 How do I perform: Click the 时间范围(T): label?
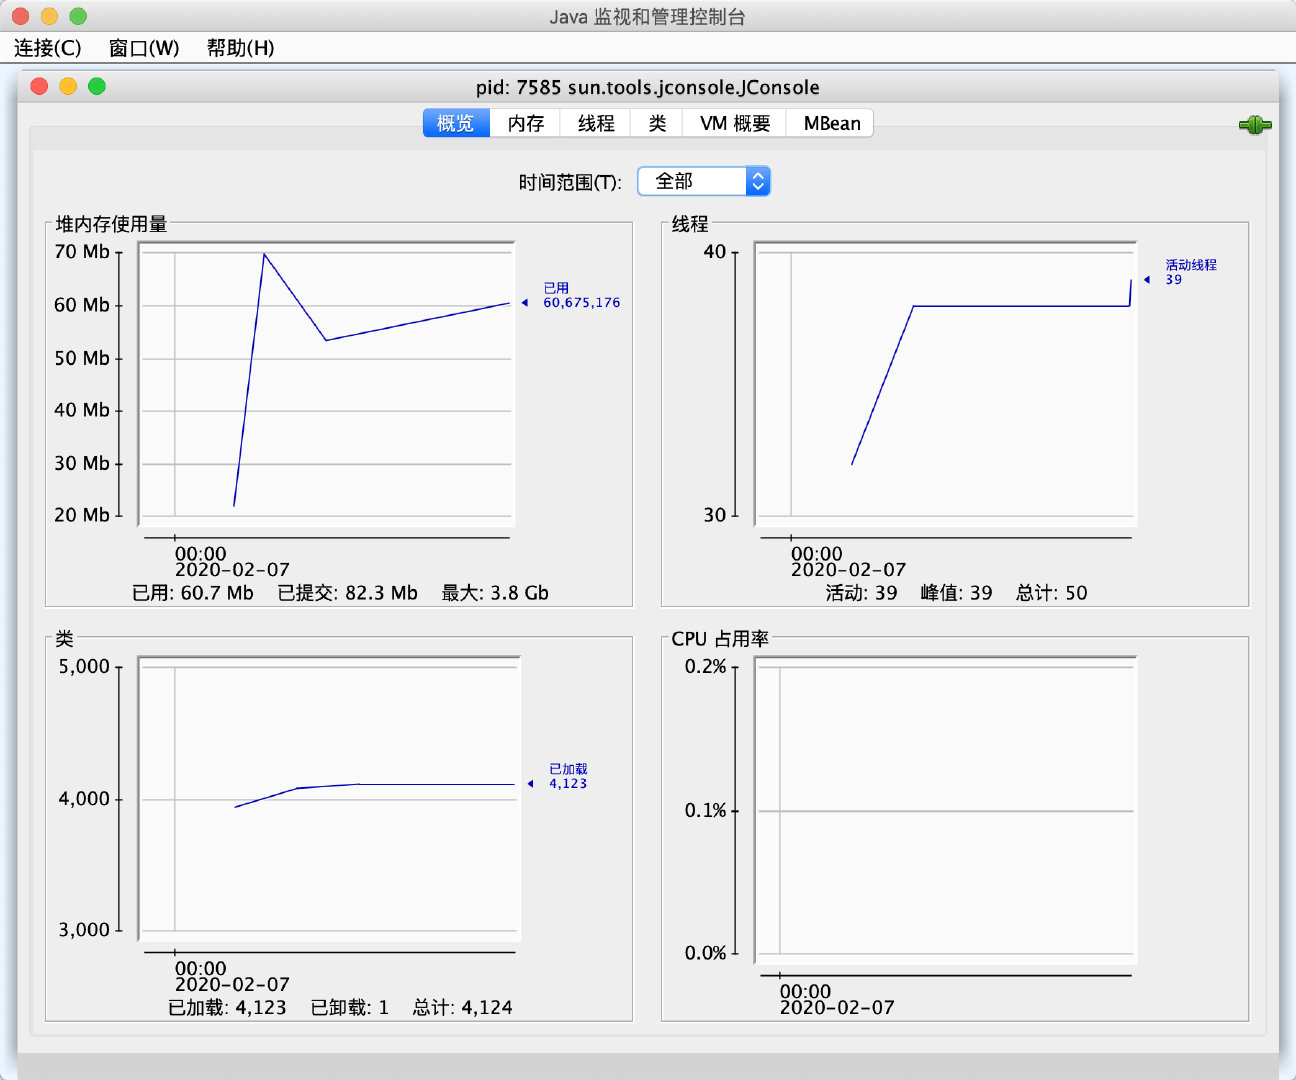coord(570,182)
